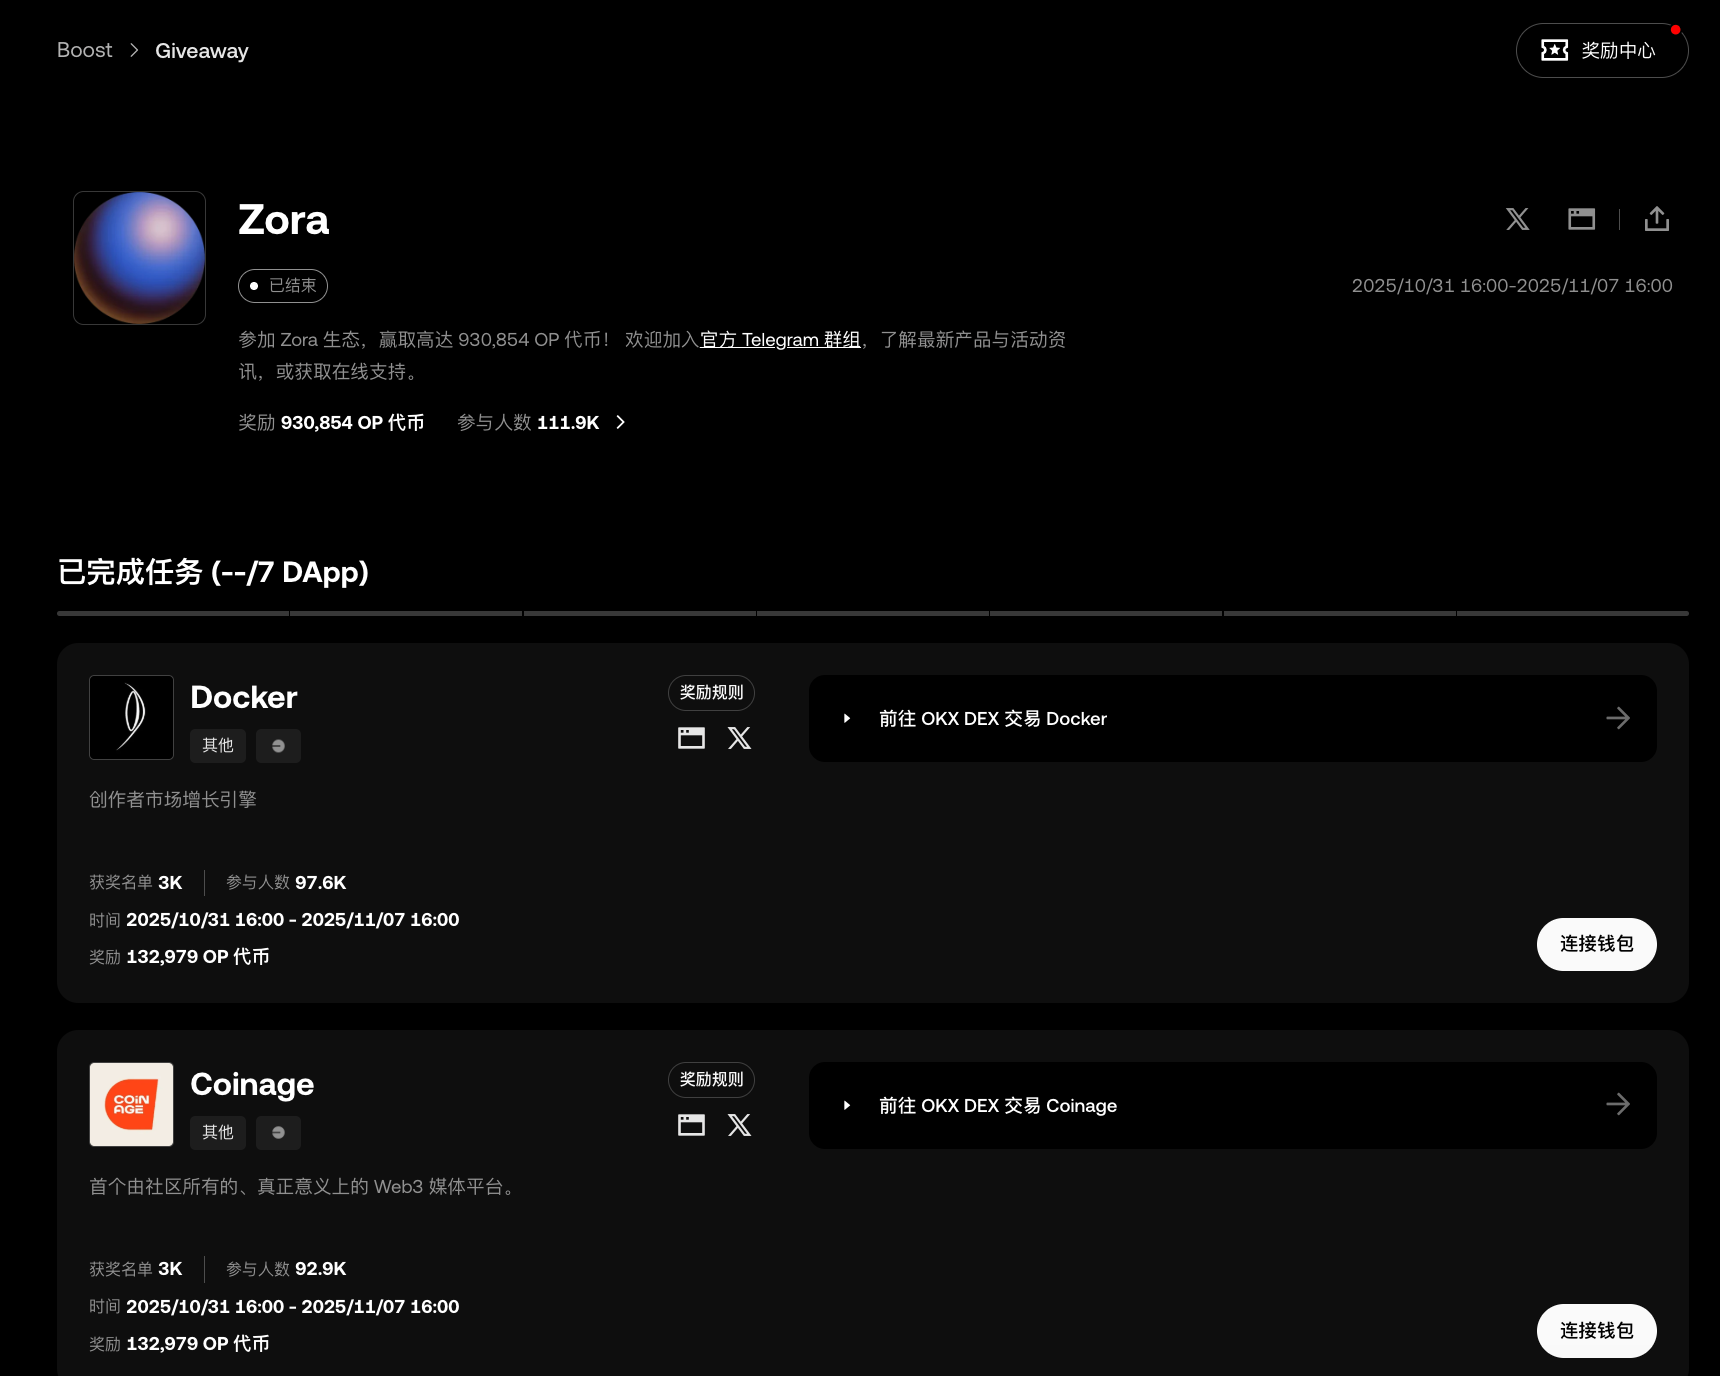Viewport: 1720px width, 1376px height.
Task: Open Zora's X (Twitter) profile icon
Action: [x=1517, y=219]
